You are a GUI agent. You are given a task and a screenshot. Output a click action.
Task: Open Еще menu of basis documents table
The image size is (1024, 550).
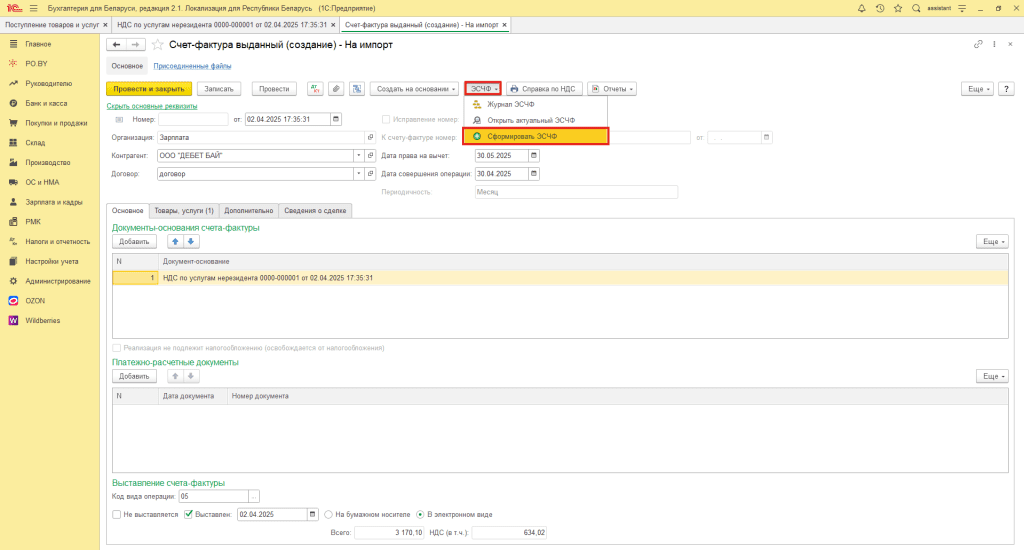[992, 242]
